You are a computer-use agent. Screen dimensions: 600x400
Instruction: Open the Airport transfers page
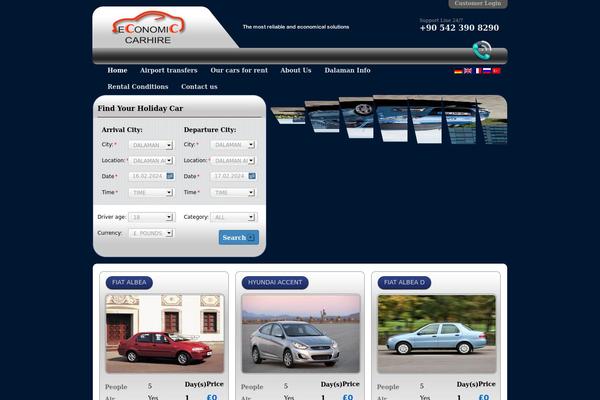point(169,70)
